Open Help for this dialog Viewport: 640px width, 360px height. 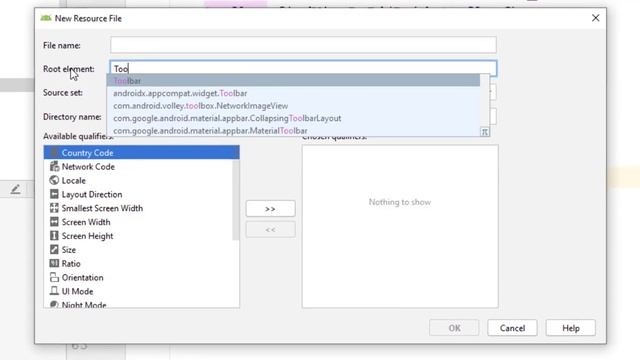pos(571,328)
